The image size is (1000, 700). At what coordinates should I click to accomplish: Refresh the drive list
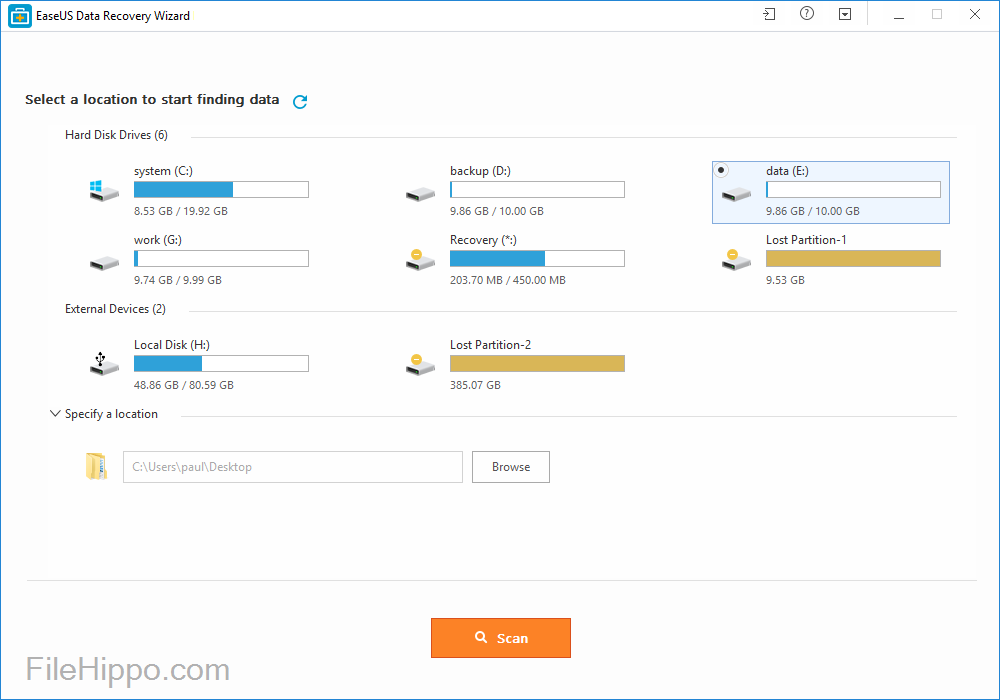300,100
